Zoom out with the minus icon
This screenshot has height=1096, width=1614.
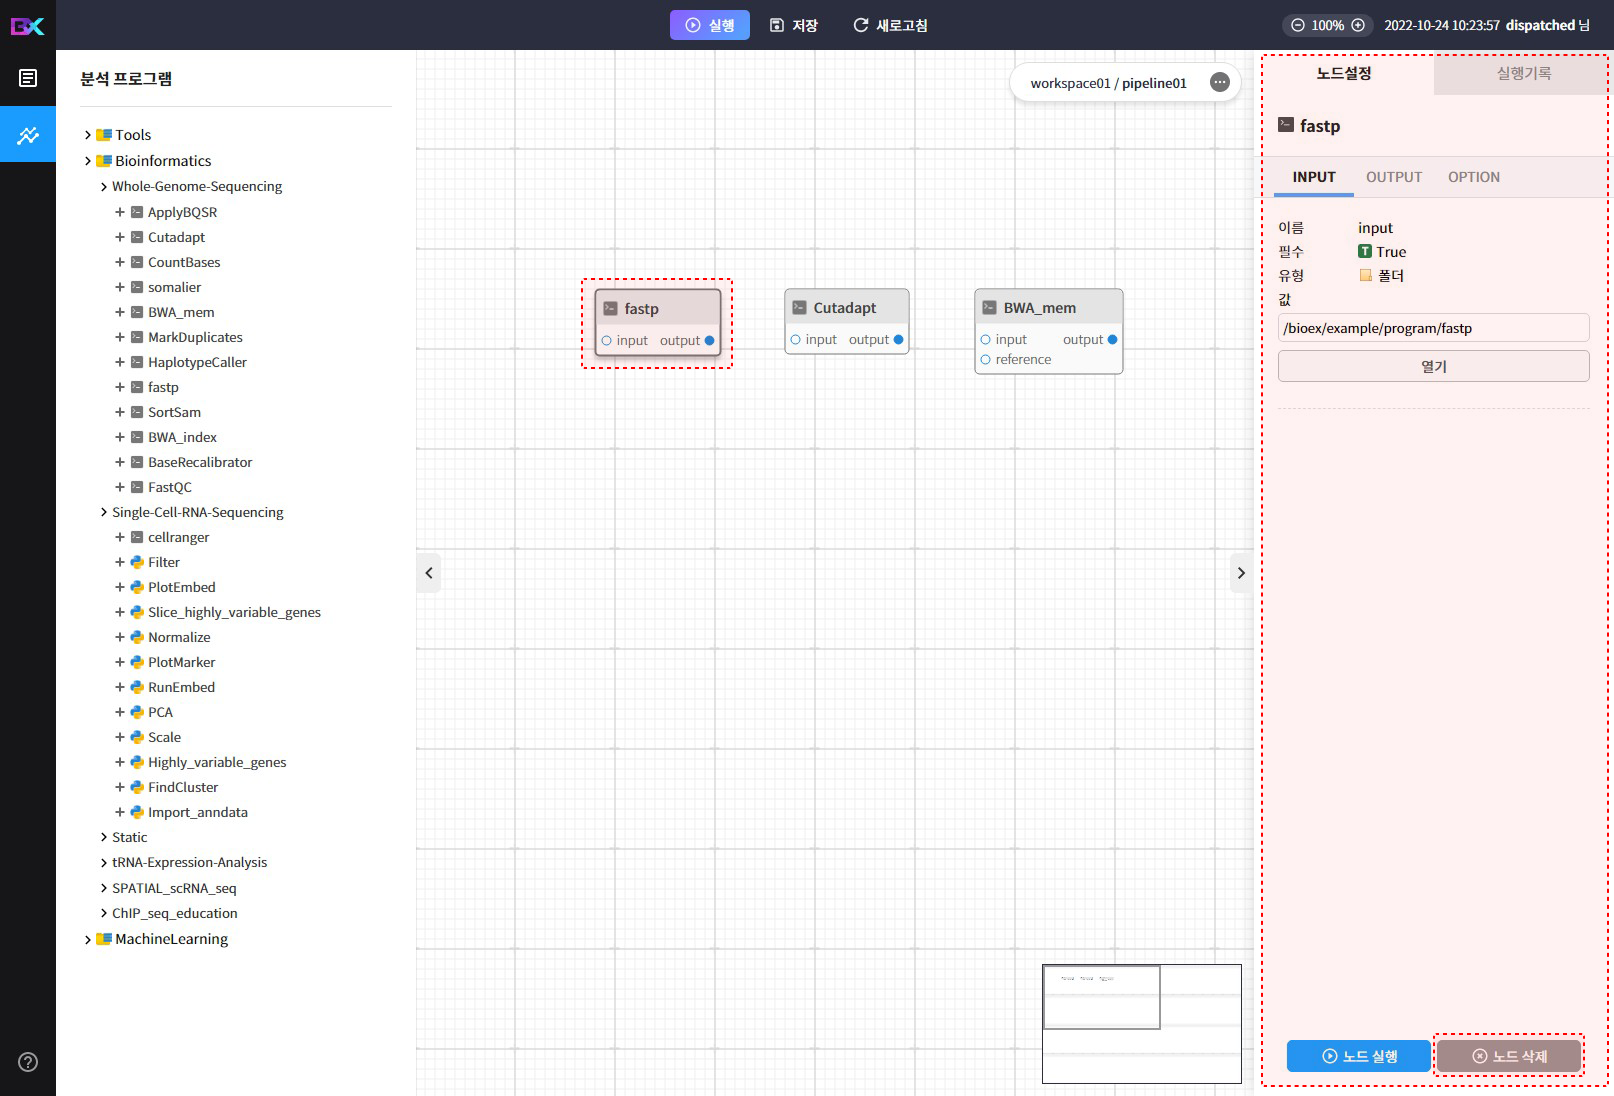pos(1298,25)
